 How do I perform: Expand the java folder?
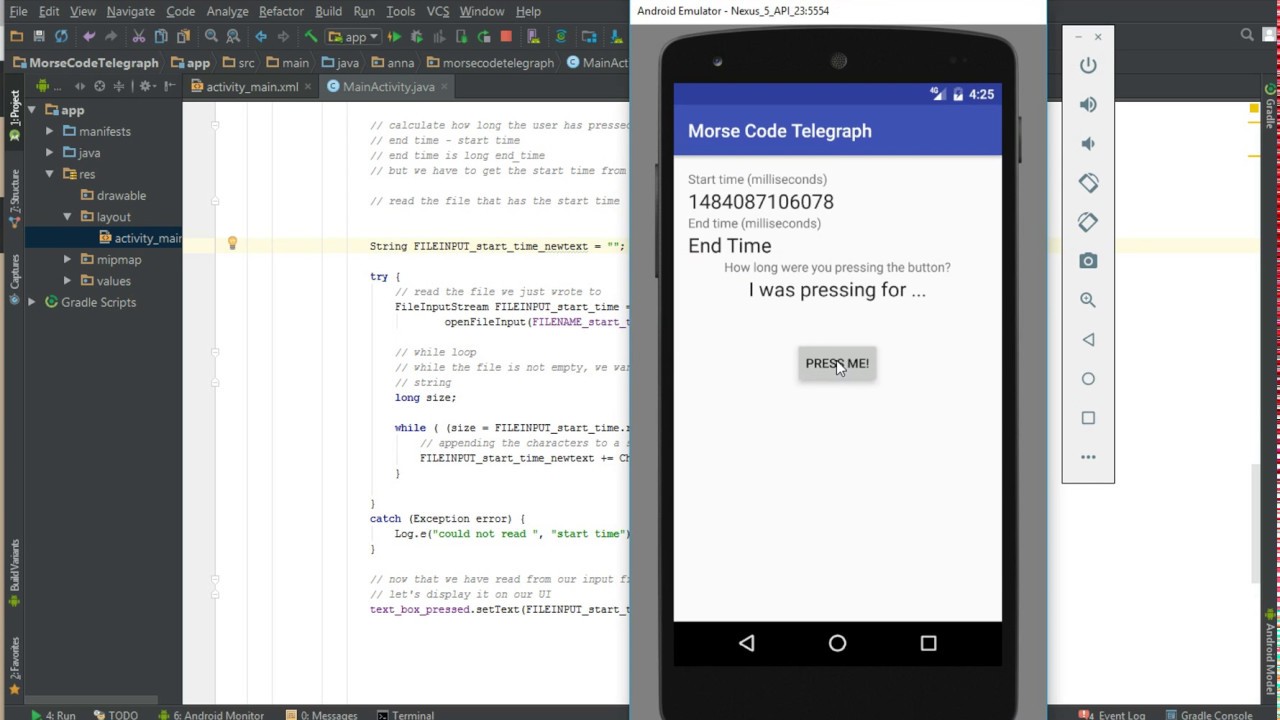click(x=49, y=153)
